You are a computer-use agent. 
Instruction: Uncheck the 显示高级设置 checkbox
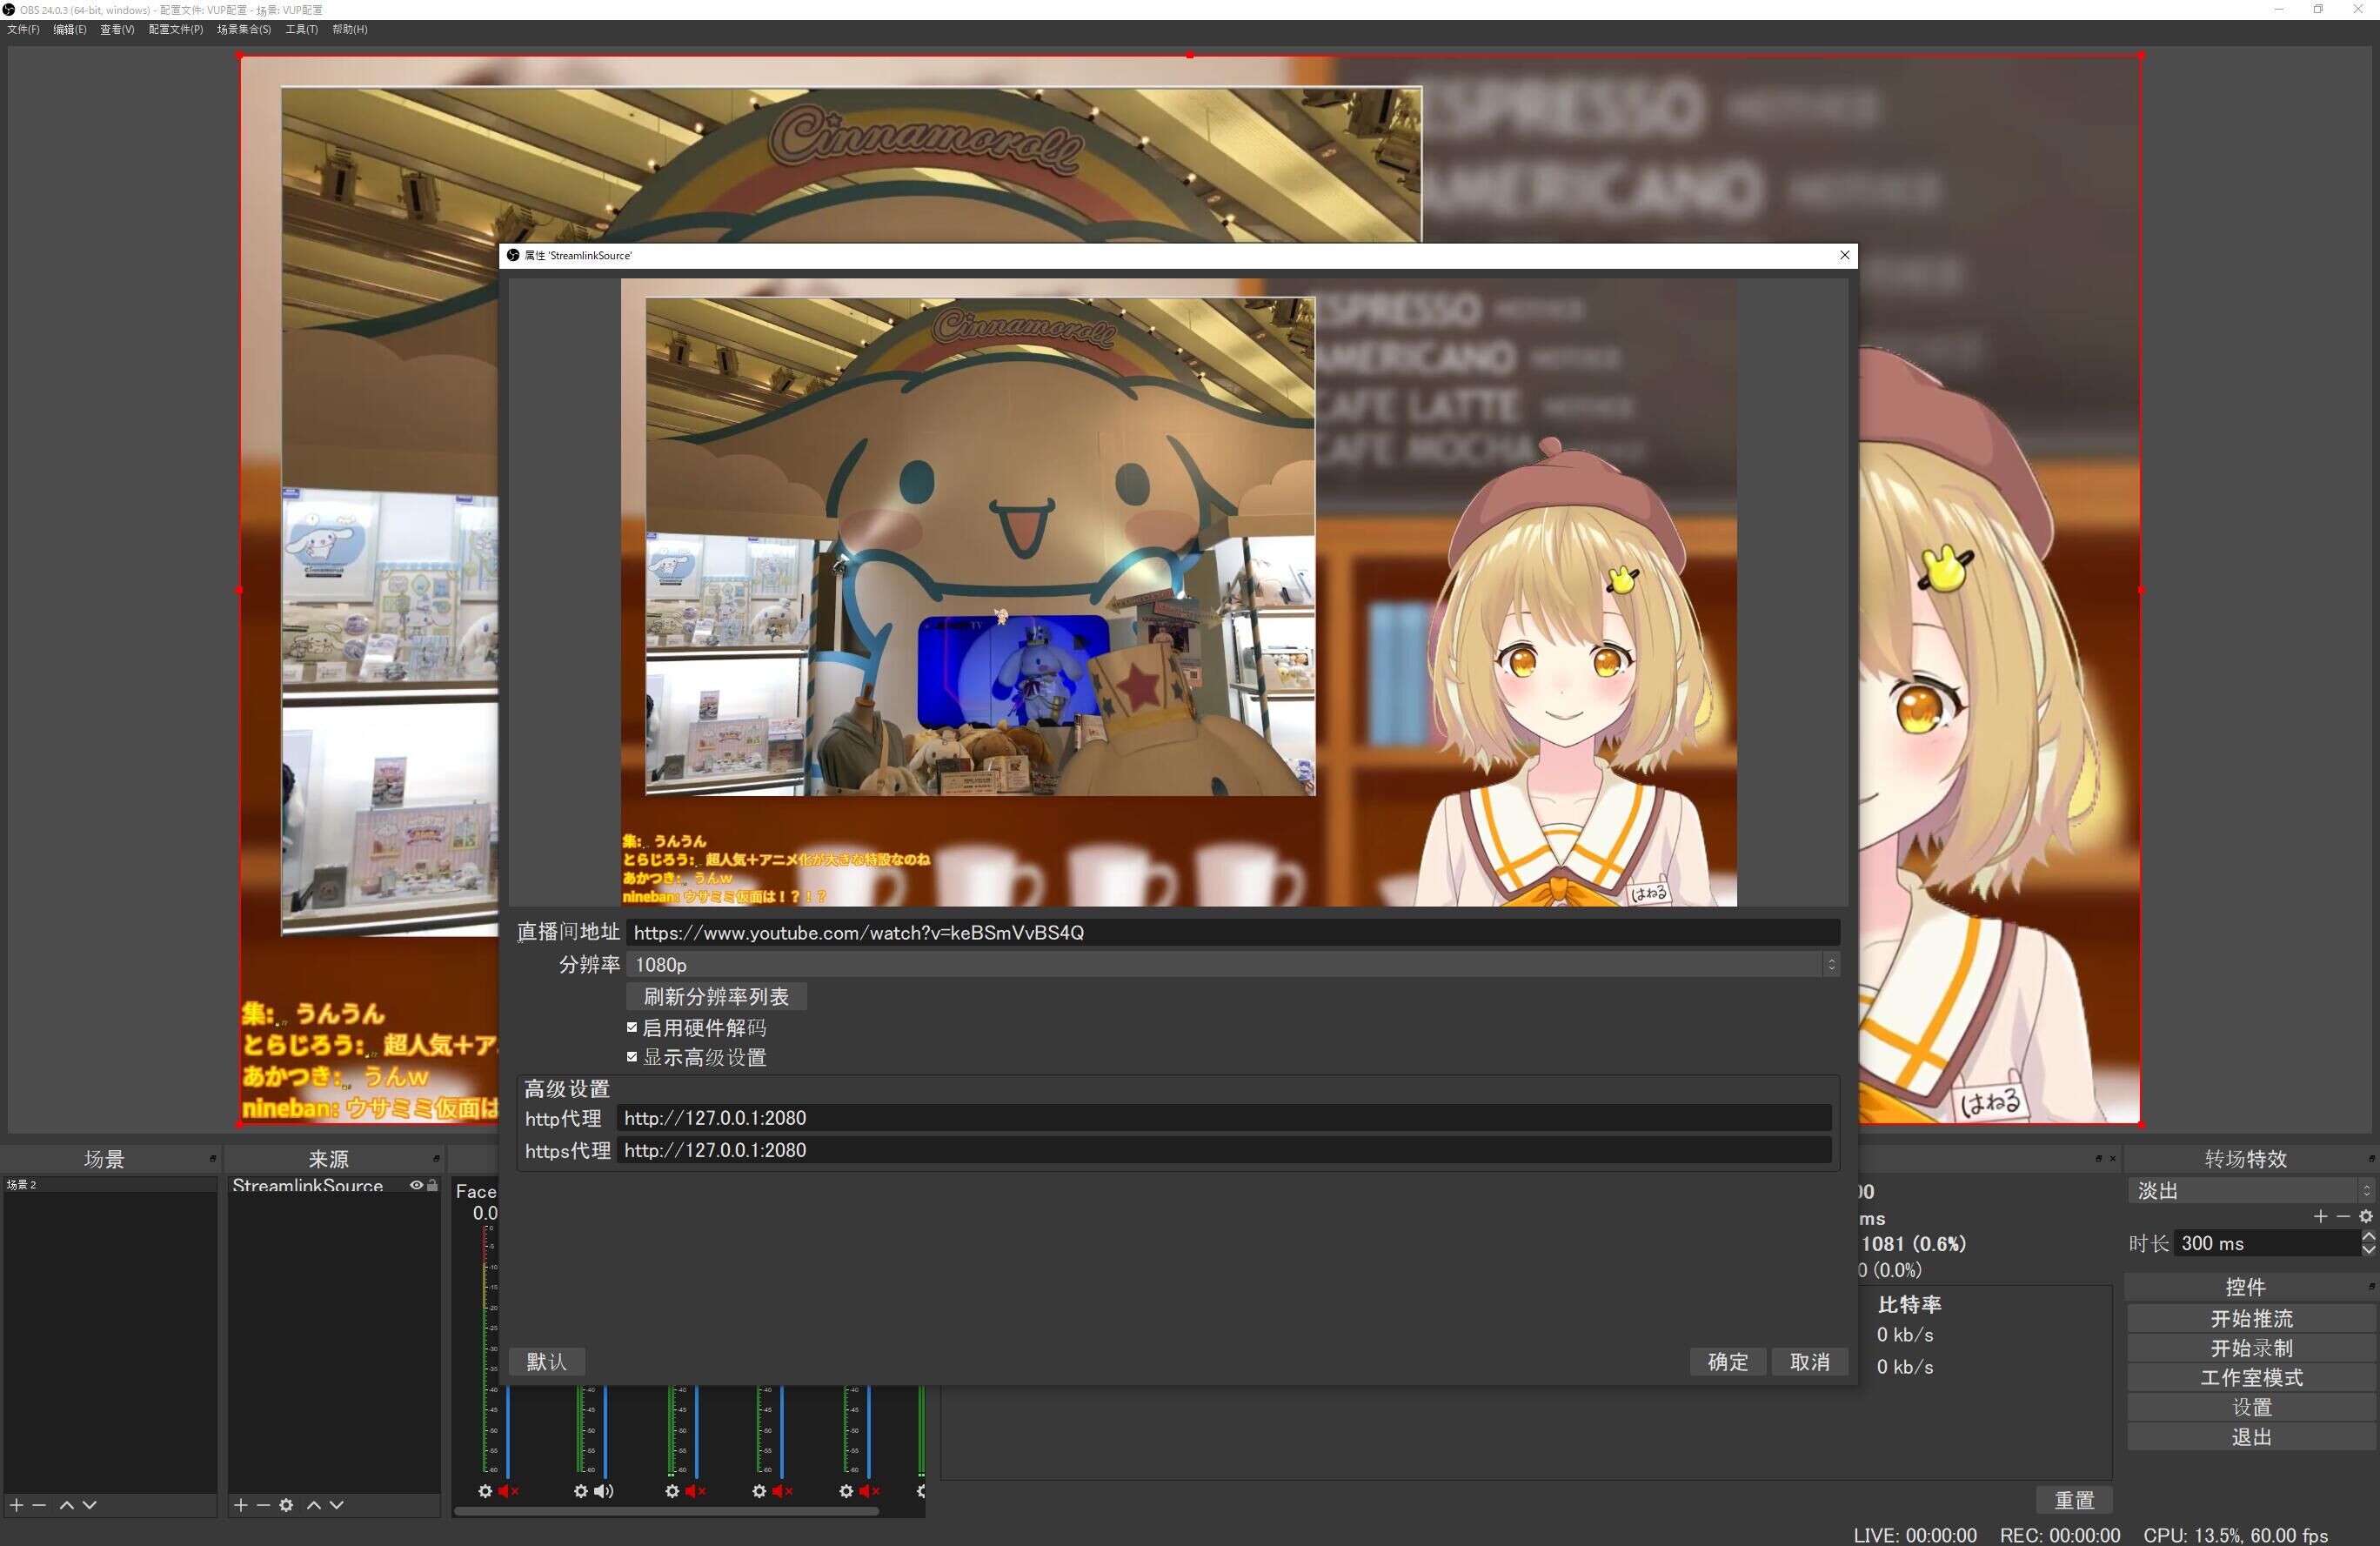point(632,1057)
